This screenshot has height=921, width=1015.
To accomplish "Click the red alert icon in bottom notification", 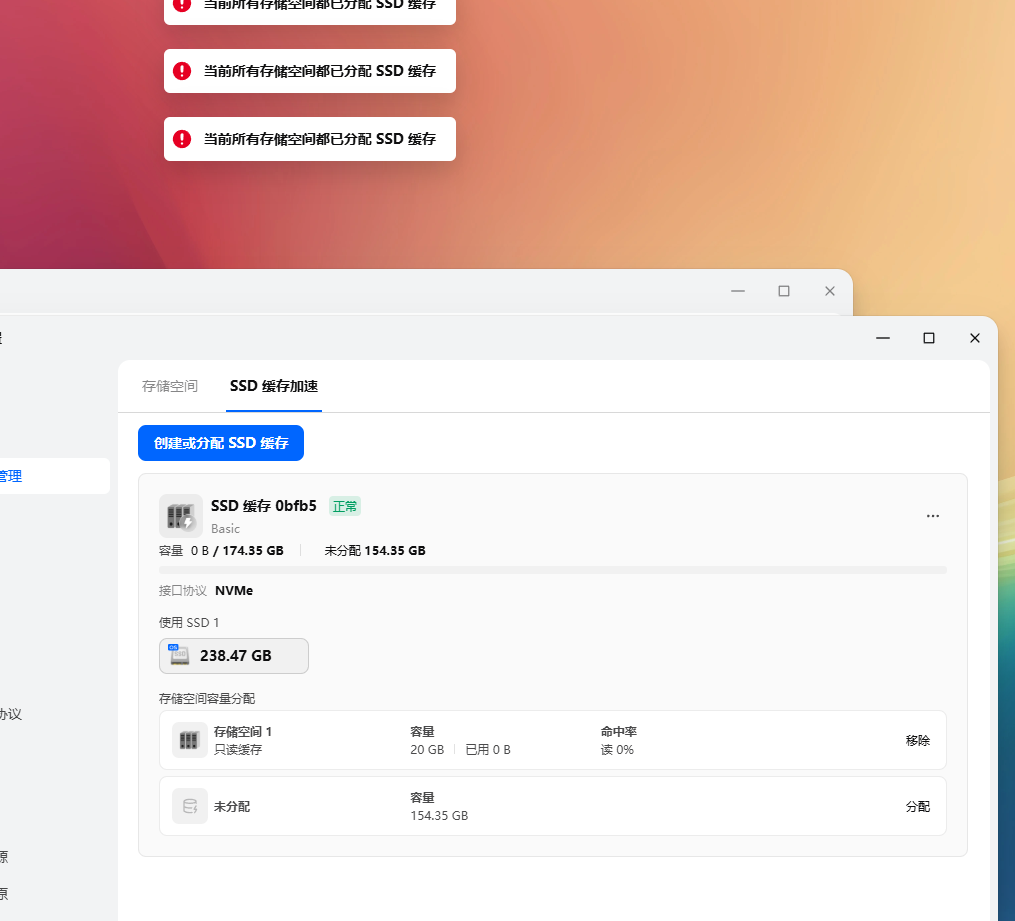I will [182, 139].
